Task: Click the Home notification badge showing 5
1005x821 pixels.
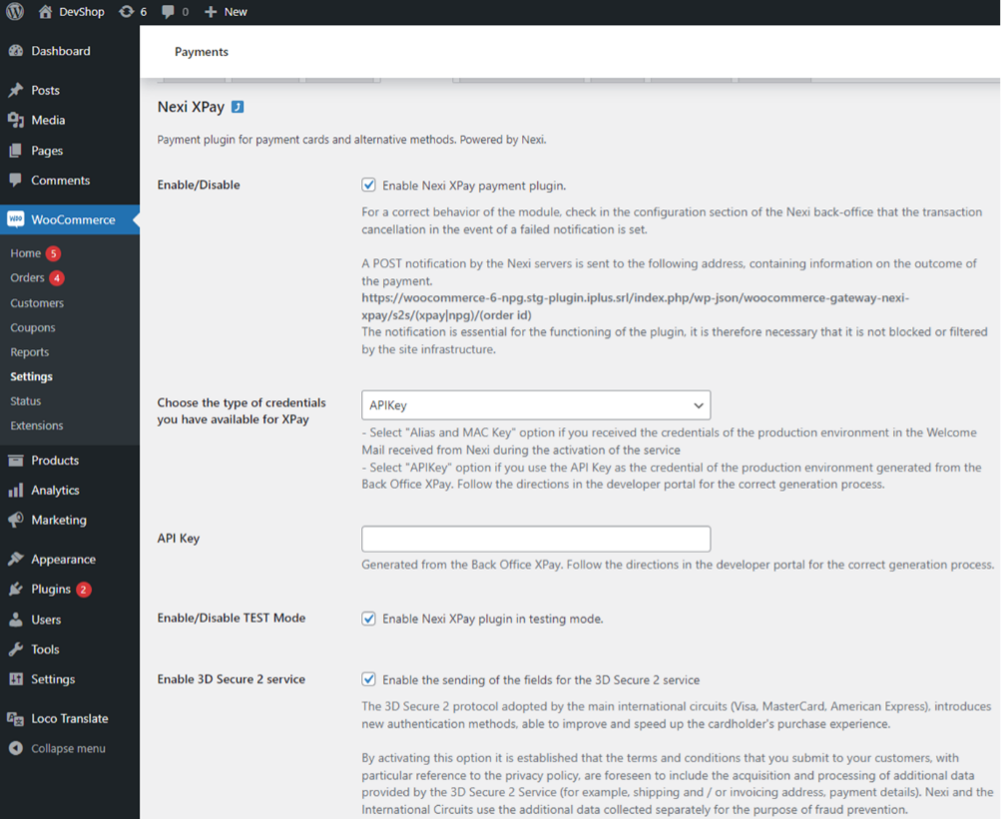Action: [x=53, y=253]
